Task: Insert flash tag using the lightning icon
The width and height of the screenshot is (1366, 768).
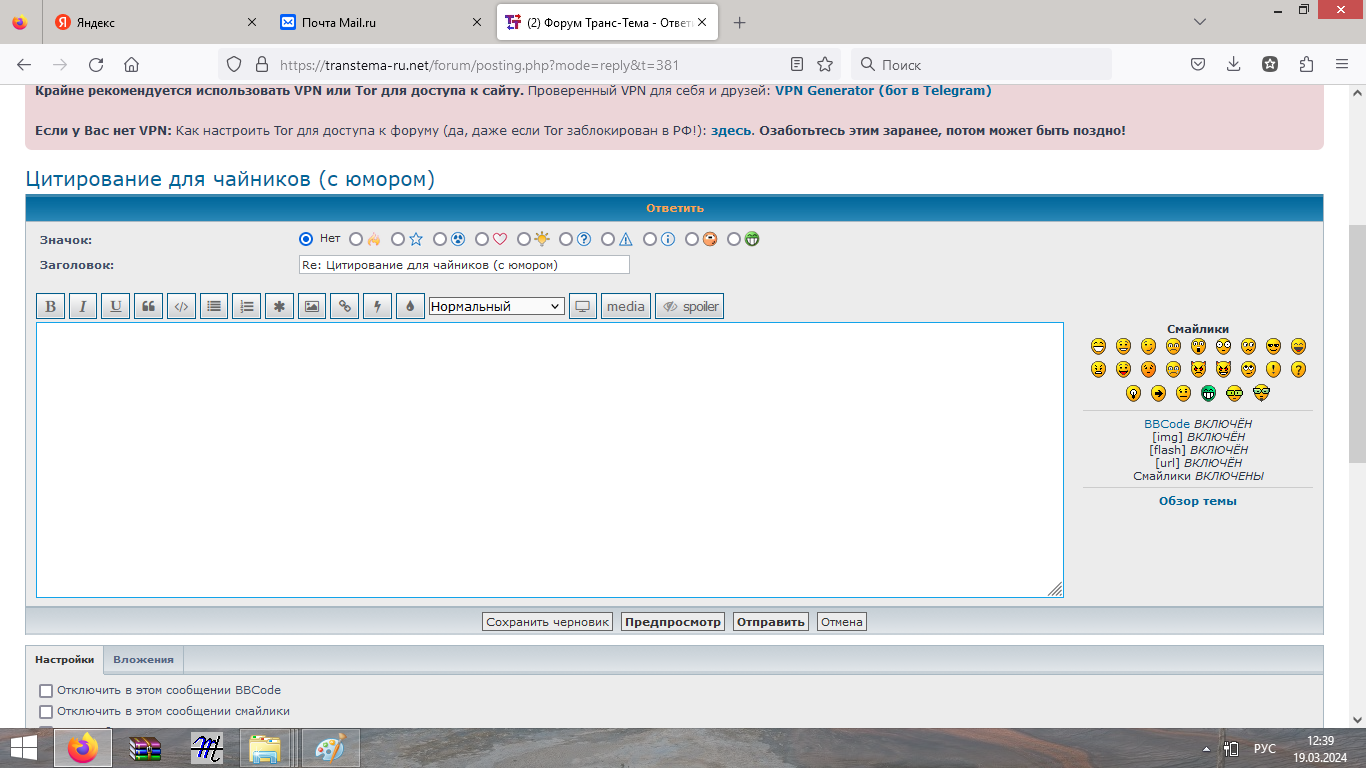Action: (377, 306)
